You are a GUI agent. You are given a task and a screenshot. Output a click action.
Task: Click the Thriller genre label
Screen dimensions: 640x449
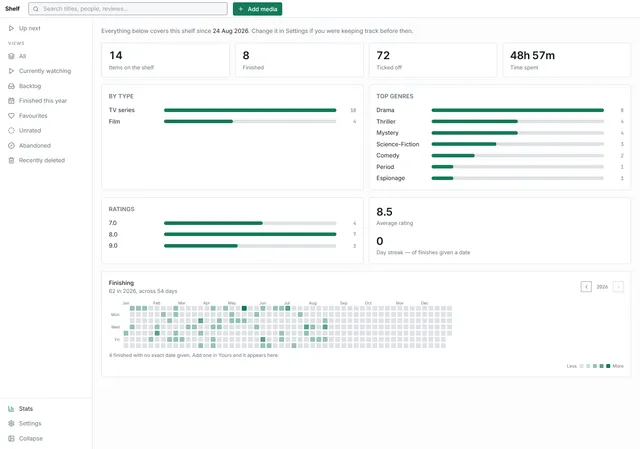[x=386, y=122]
